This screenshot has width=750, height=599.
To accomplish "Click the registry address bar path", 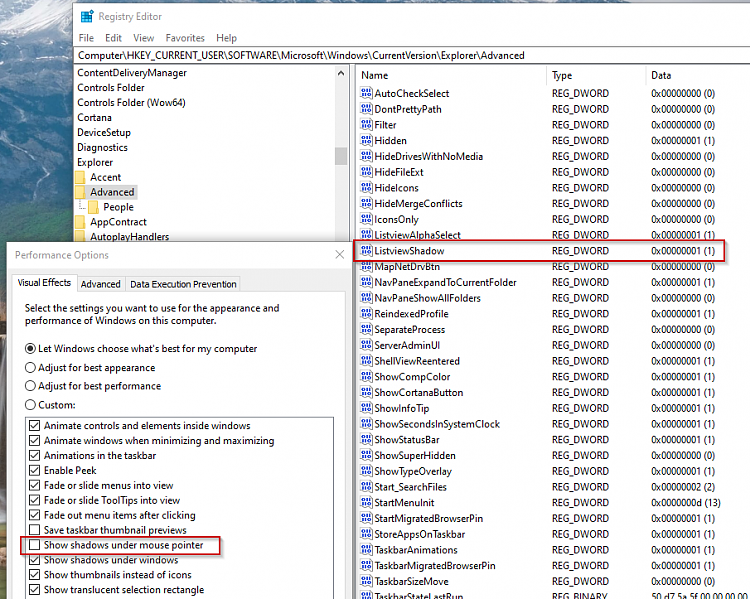I will point(301,55).
